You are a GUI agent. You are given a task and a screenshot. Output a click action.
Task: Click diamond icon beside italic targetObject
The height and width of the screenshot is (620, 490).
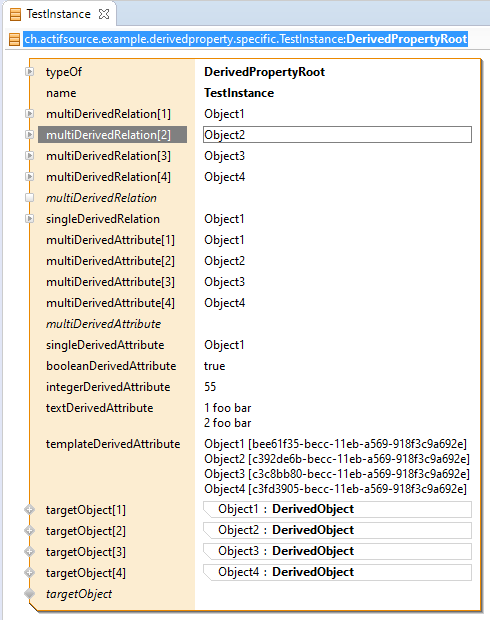[x=30, y=594]
